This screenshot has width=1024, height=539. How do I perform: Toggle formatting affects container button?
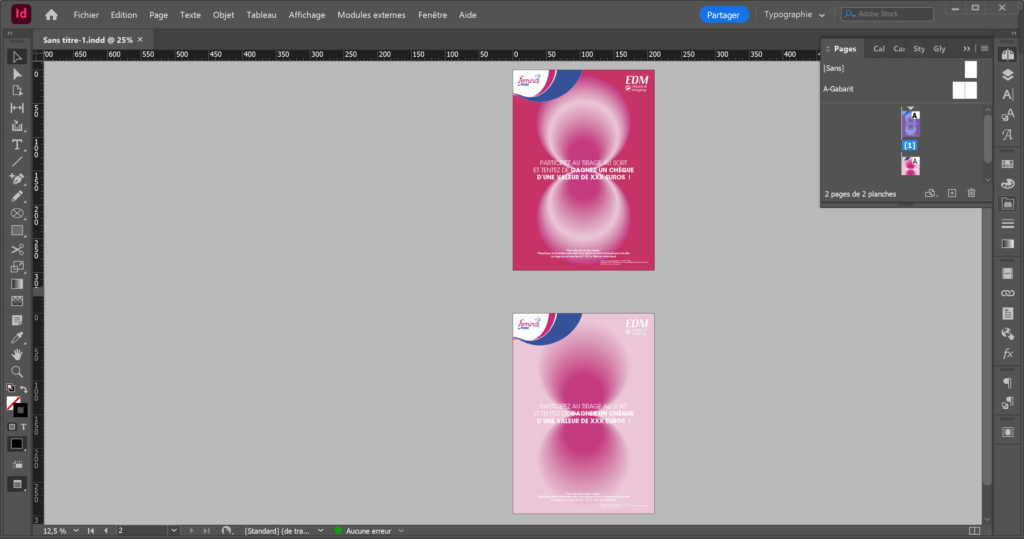[x=12, y=427]
